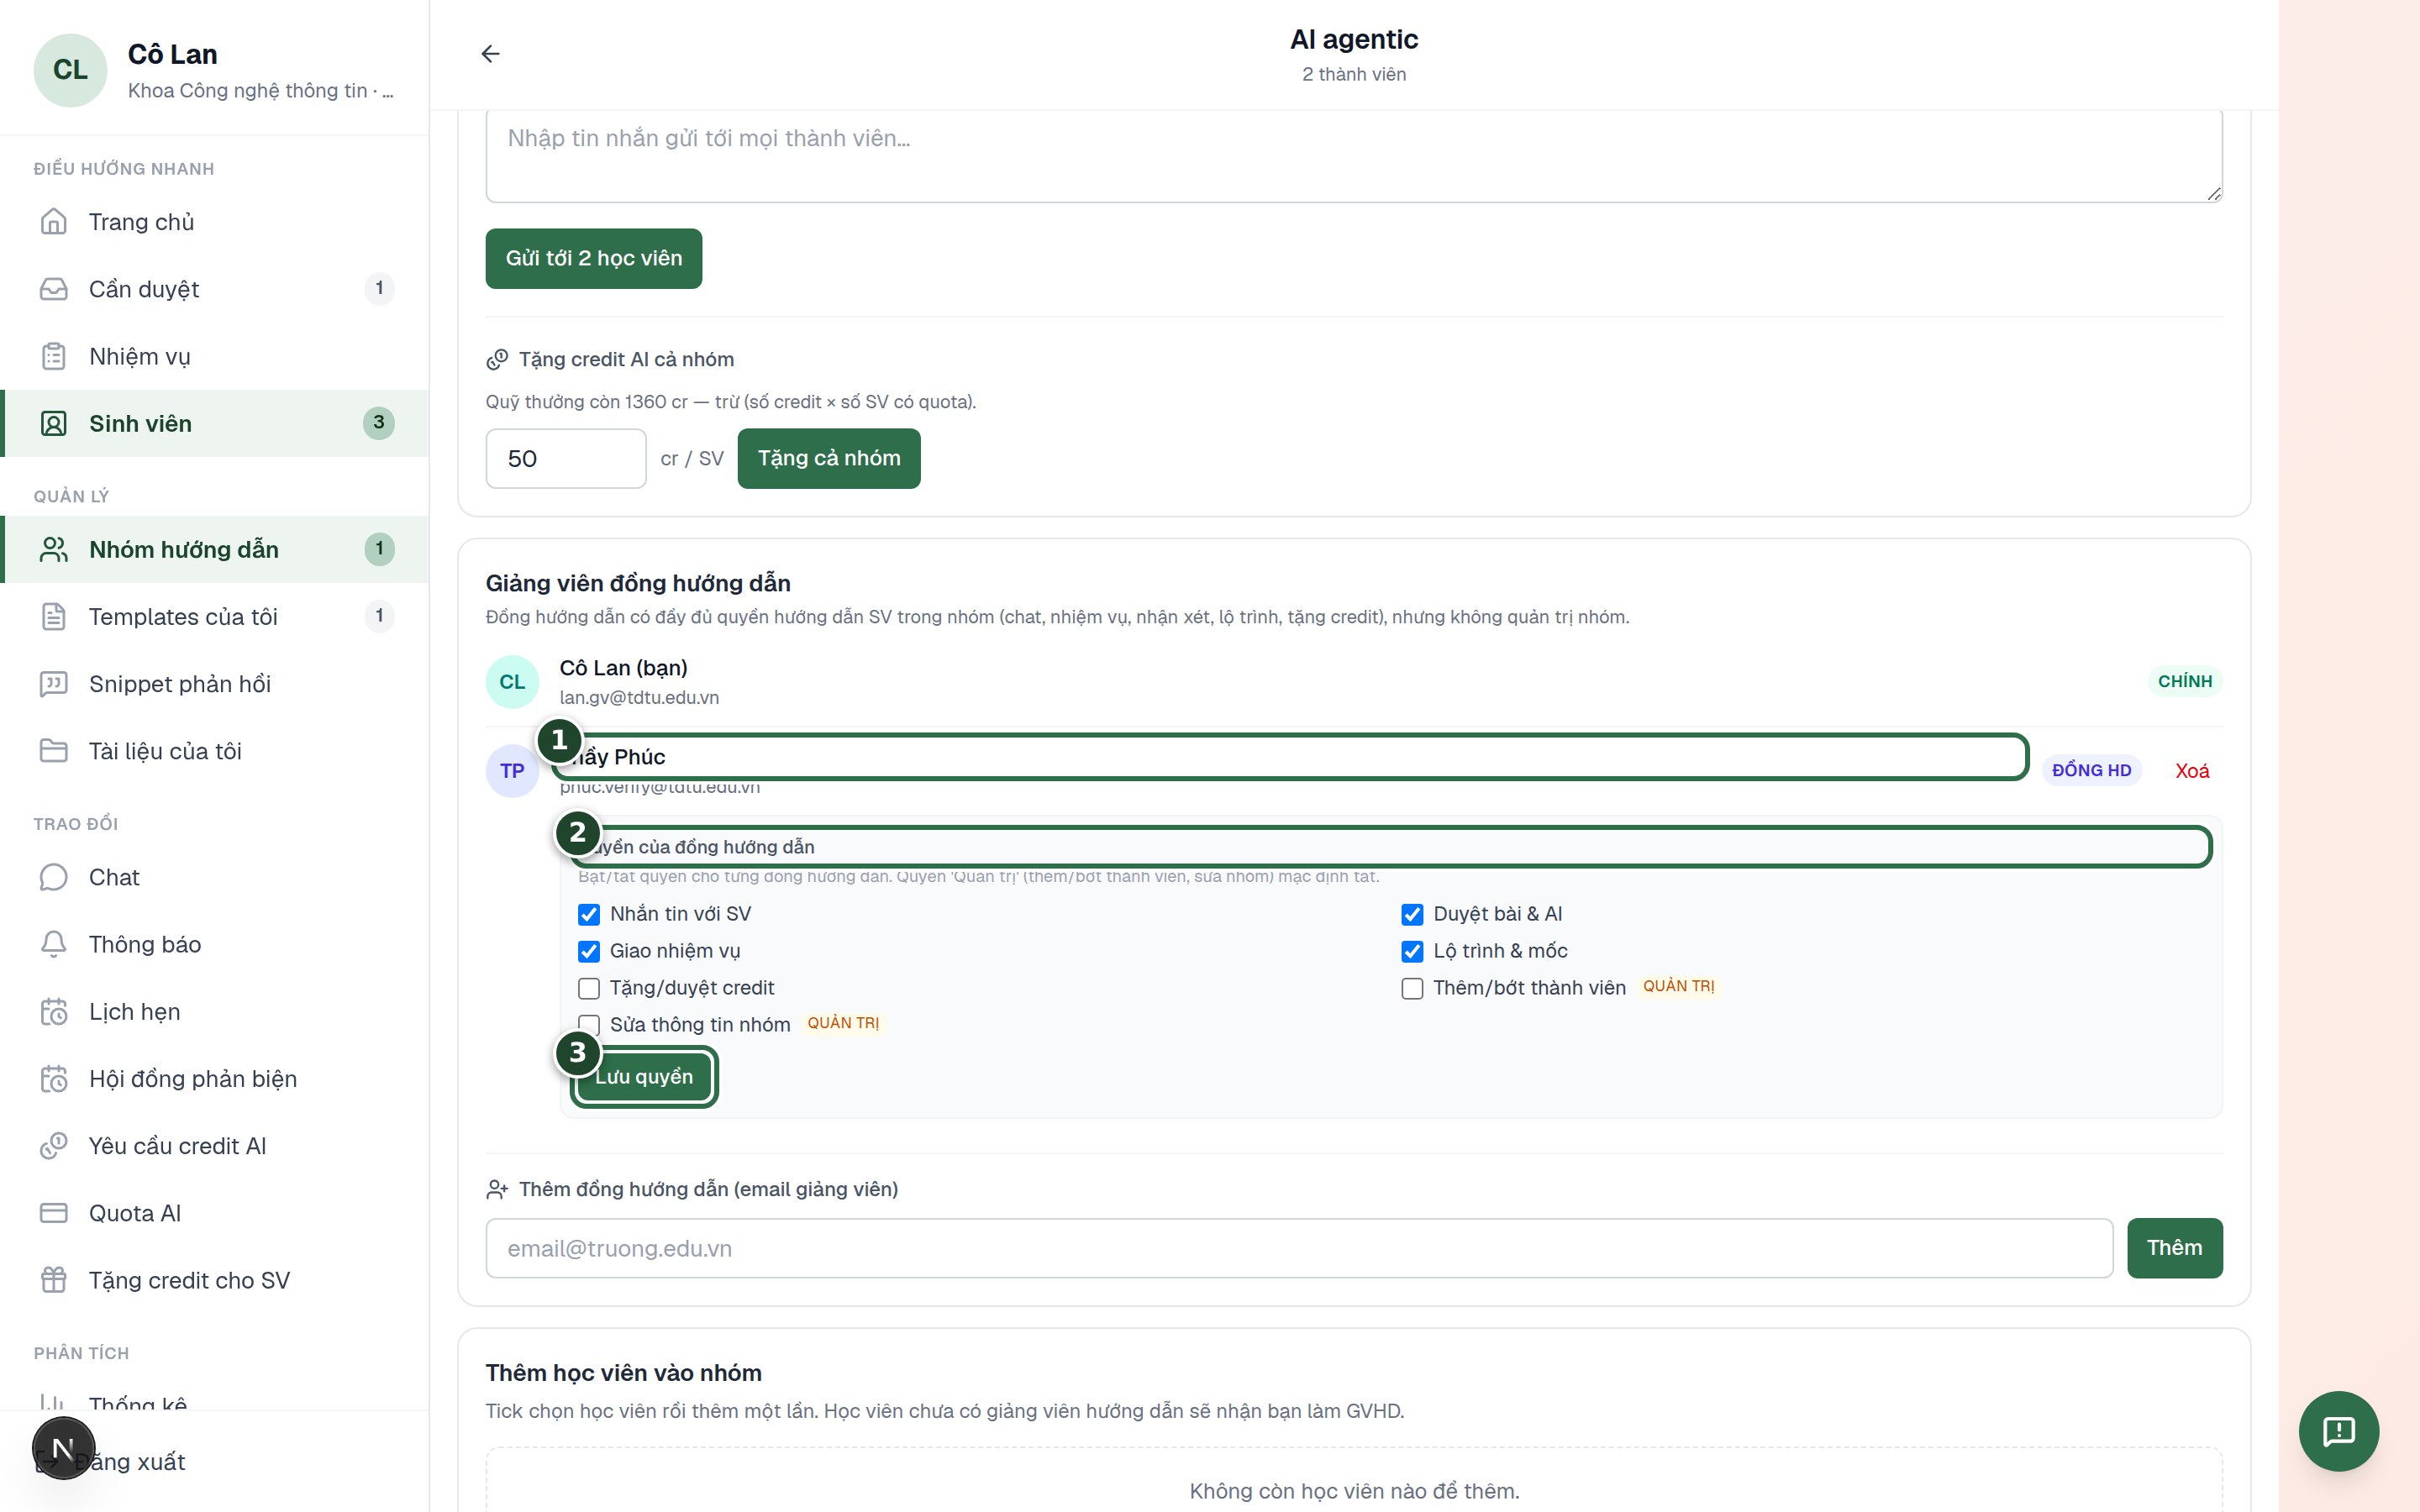Open Sinh viên in the sidebar
Screen dimensions: 2420x1512
pyautogui.click(x=216, y=423)
